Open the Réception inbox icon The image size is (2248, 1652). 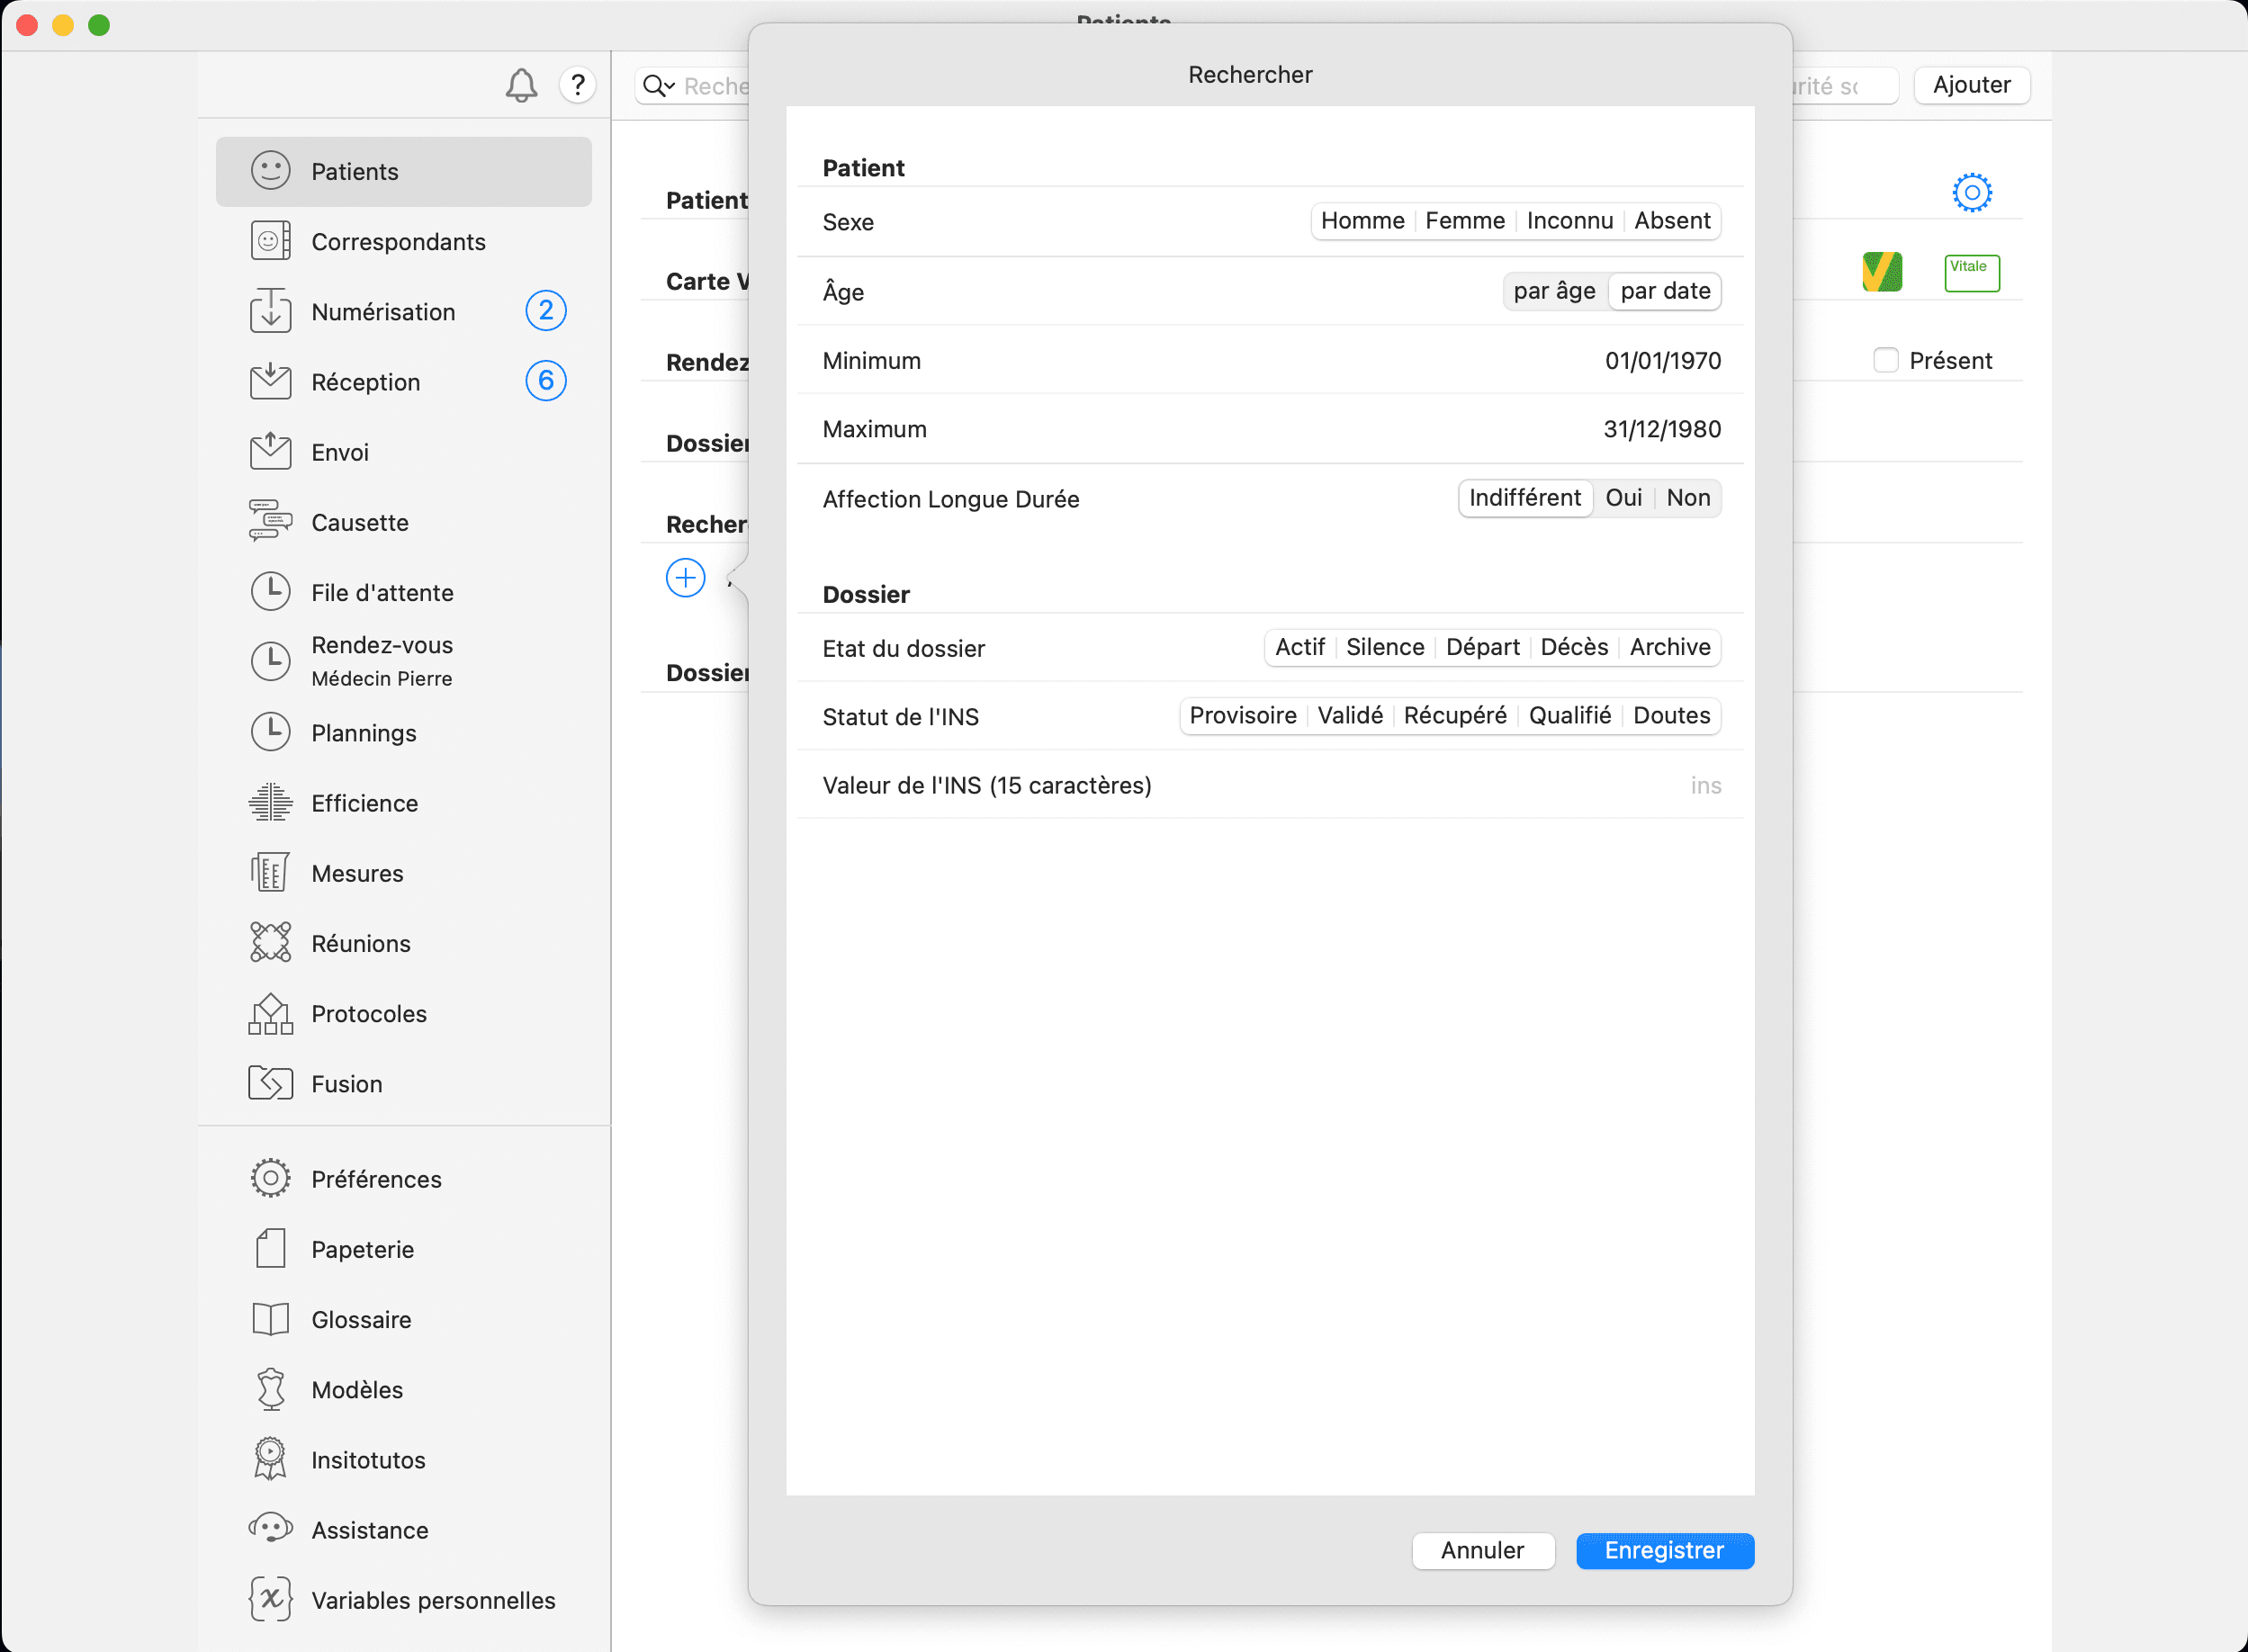[270, 382]
